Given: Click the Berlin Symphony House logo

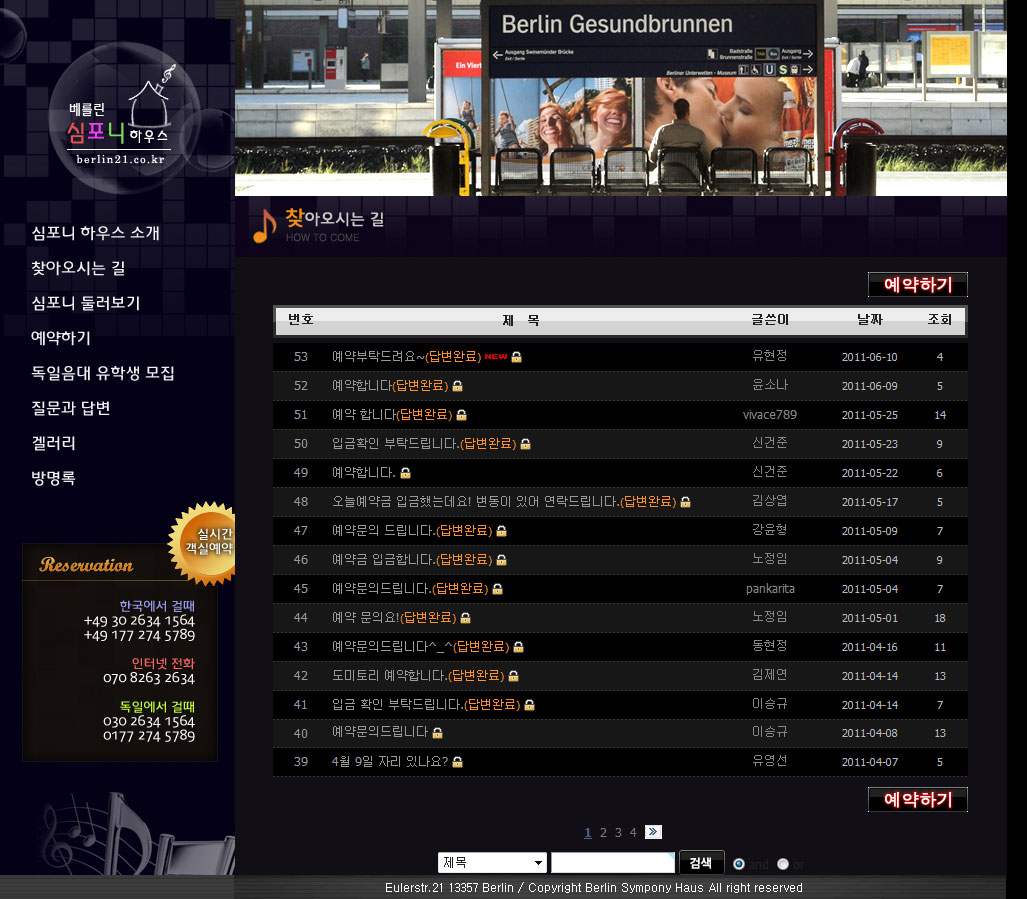Looking at the screenshot, I should pos(124,119).
